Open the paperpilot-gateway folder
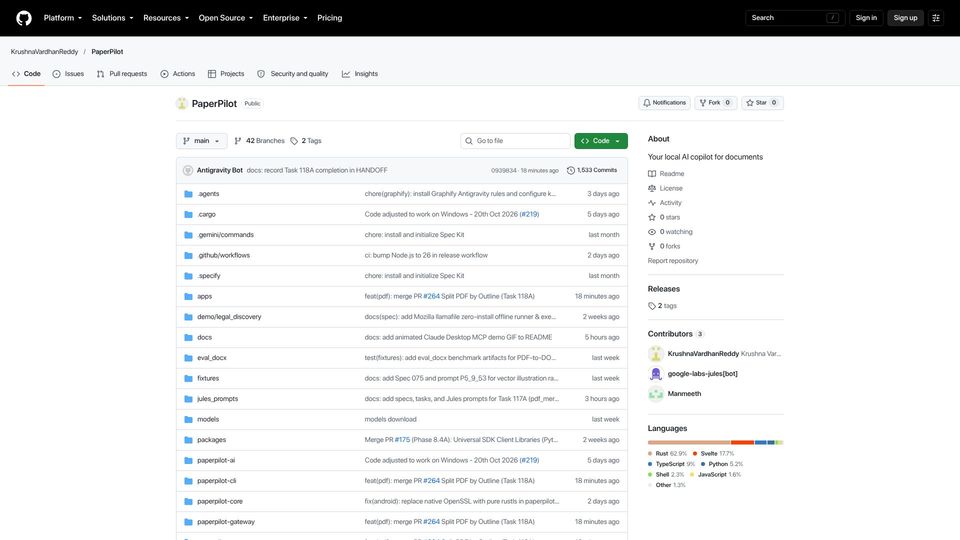960x540 pixels. pos(226,522)
